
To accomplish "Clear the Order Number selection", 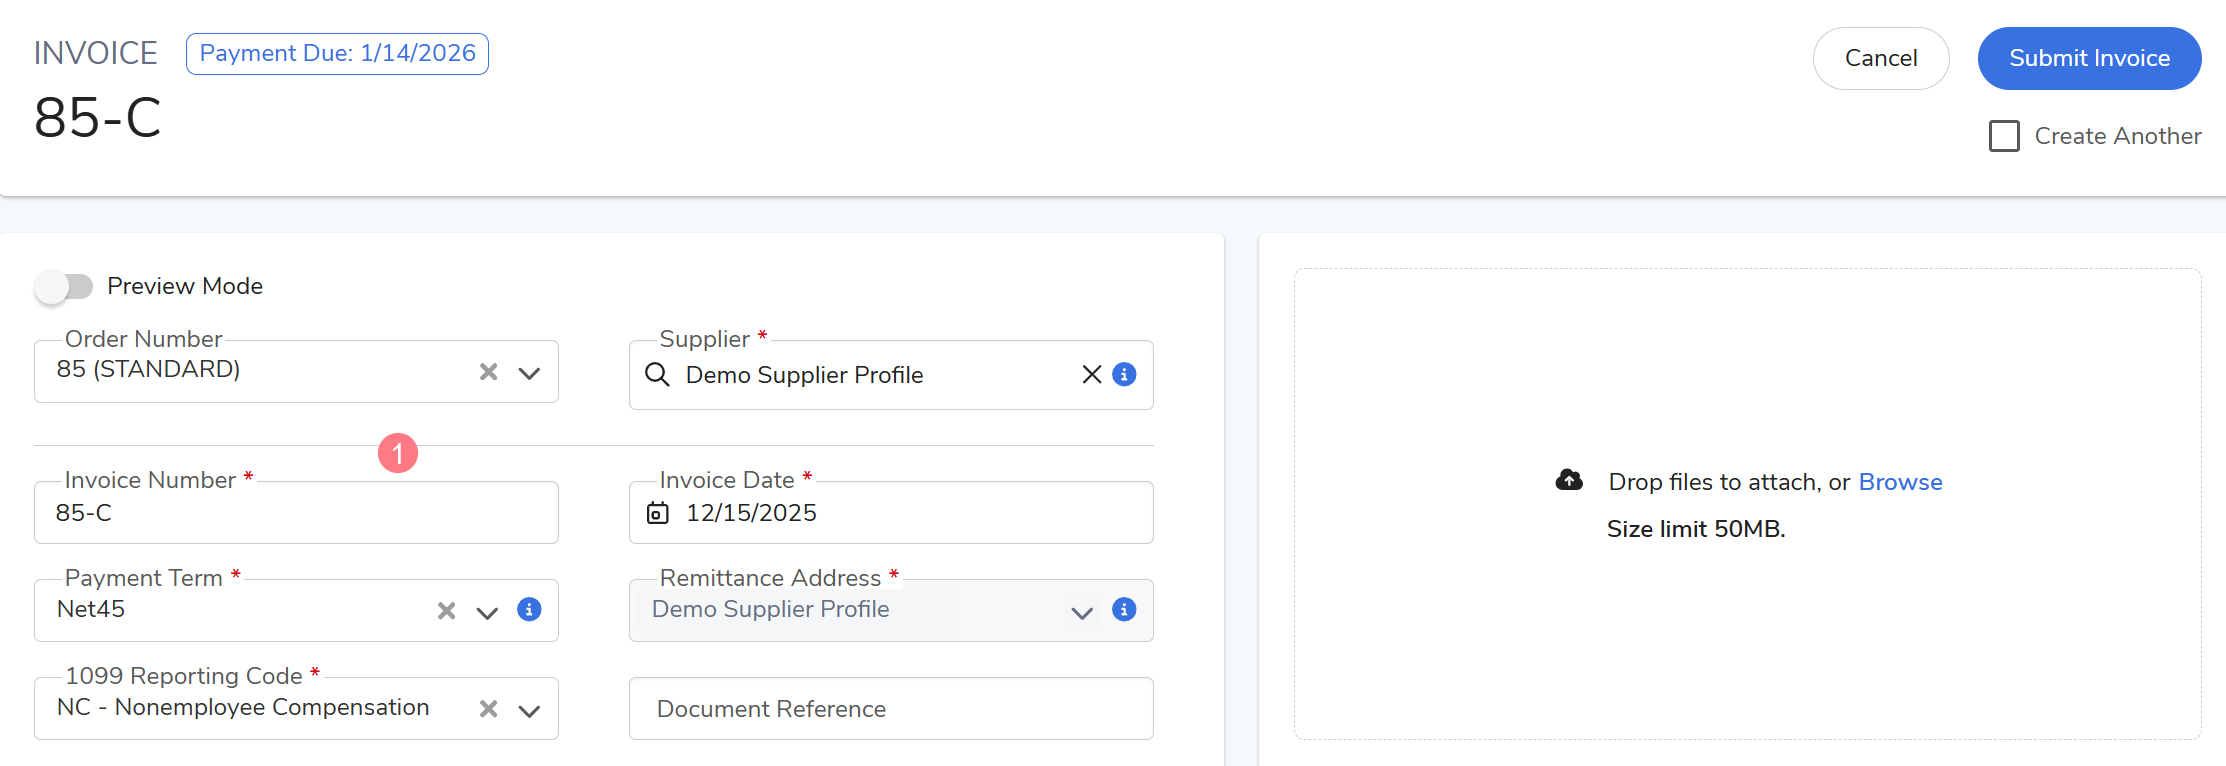I will (488, 372).
